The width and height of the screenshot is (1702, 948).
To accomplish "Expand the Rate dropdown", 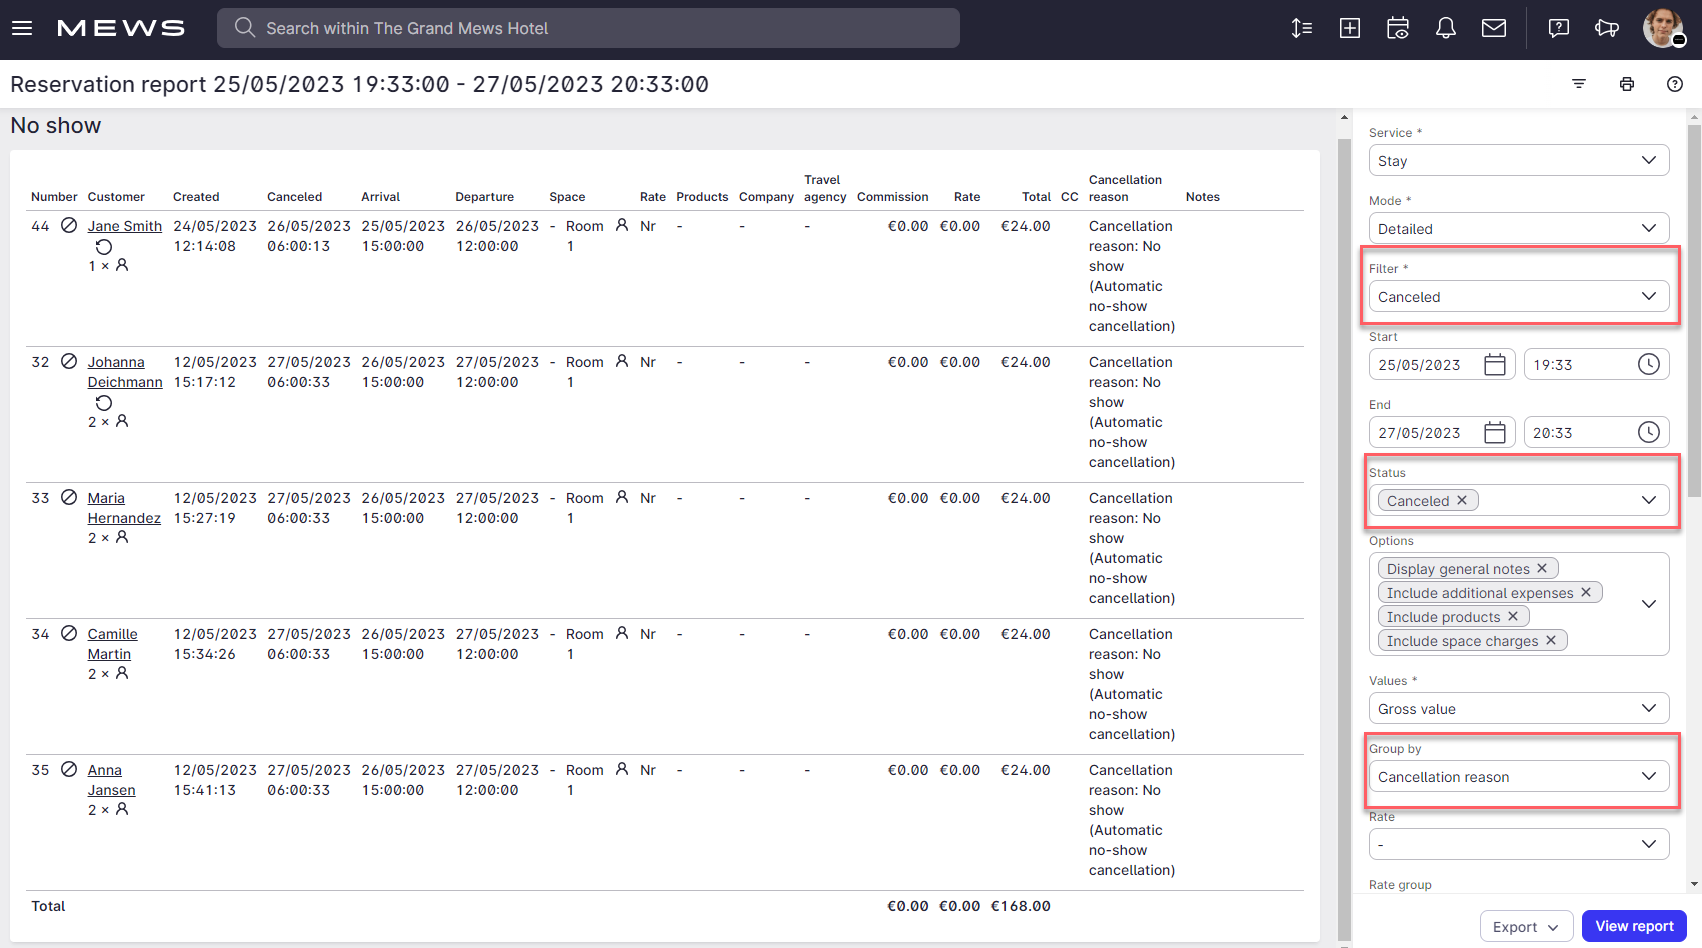I will [x=1519, y=844].
